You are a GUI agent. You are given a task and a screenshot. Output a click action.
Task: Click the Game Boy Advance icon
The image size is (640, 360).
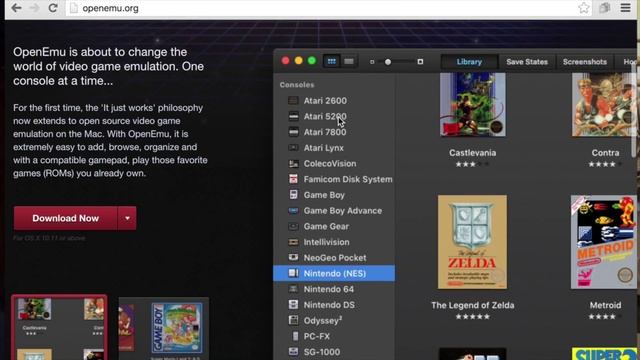click(293, 211)
